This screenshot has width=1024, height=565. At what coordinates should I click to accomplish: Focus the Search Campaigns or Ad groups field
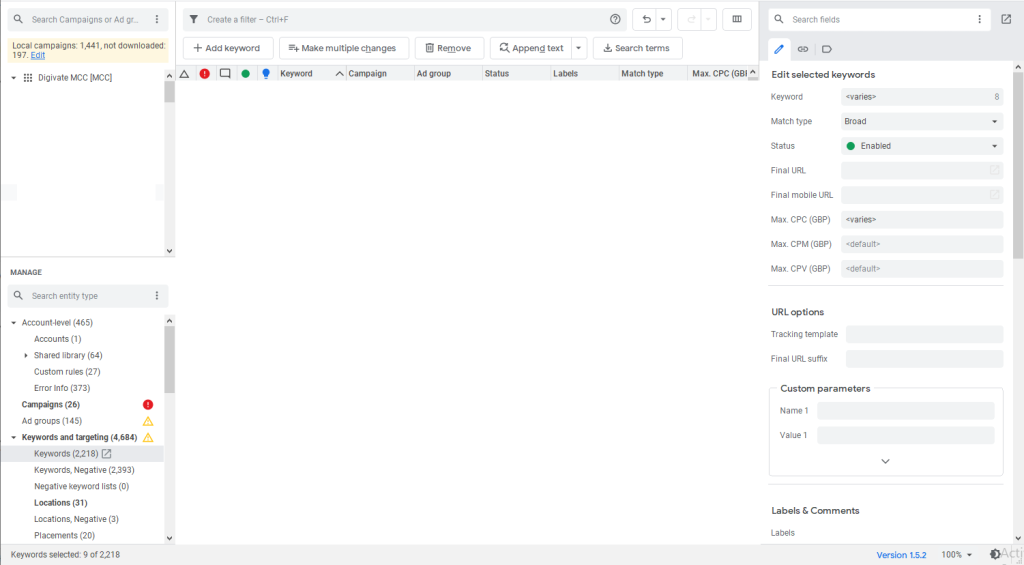click(x=85, y=20)
